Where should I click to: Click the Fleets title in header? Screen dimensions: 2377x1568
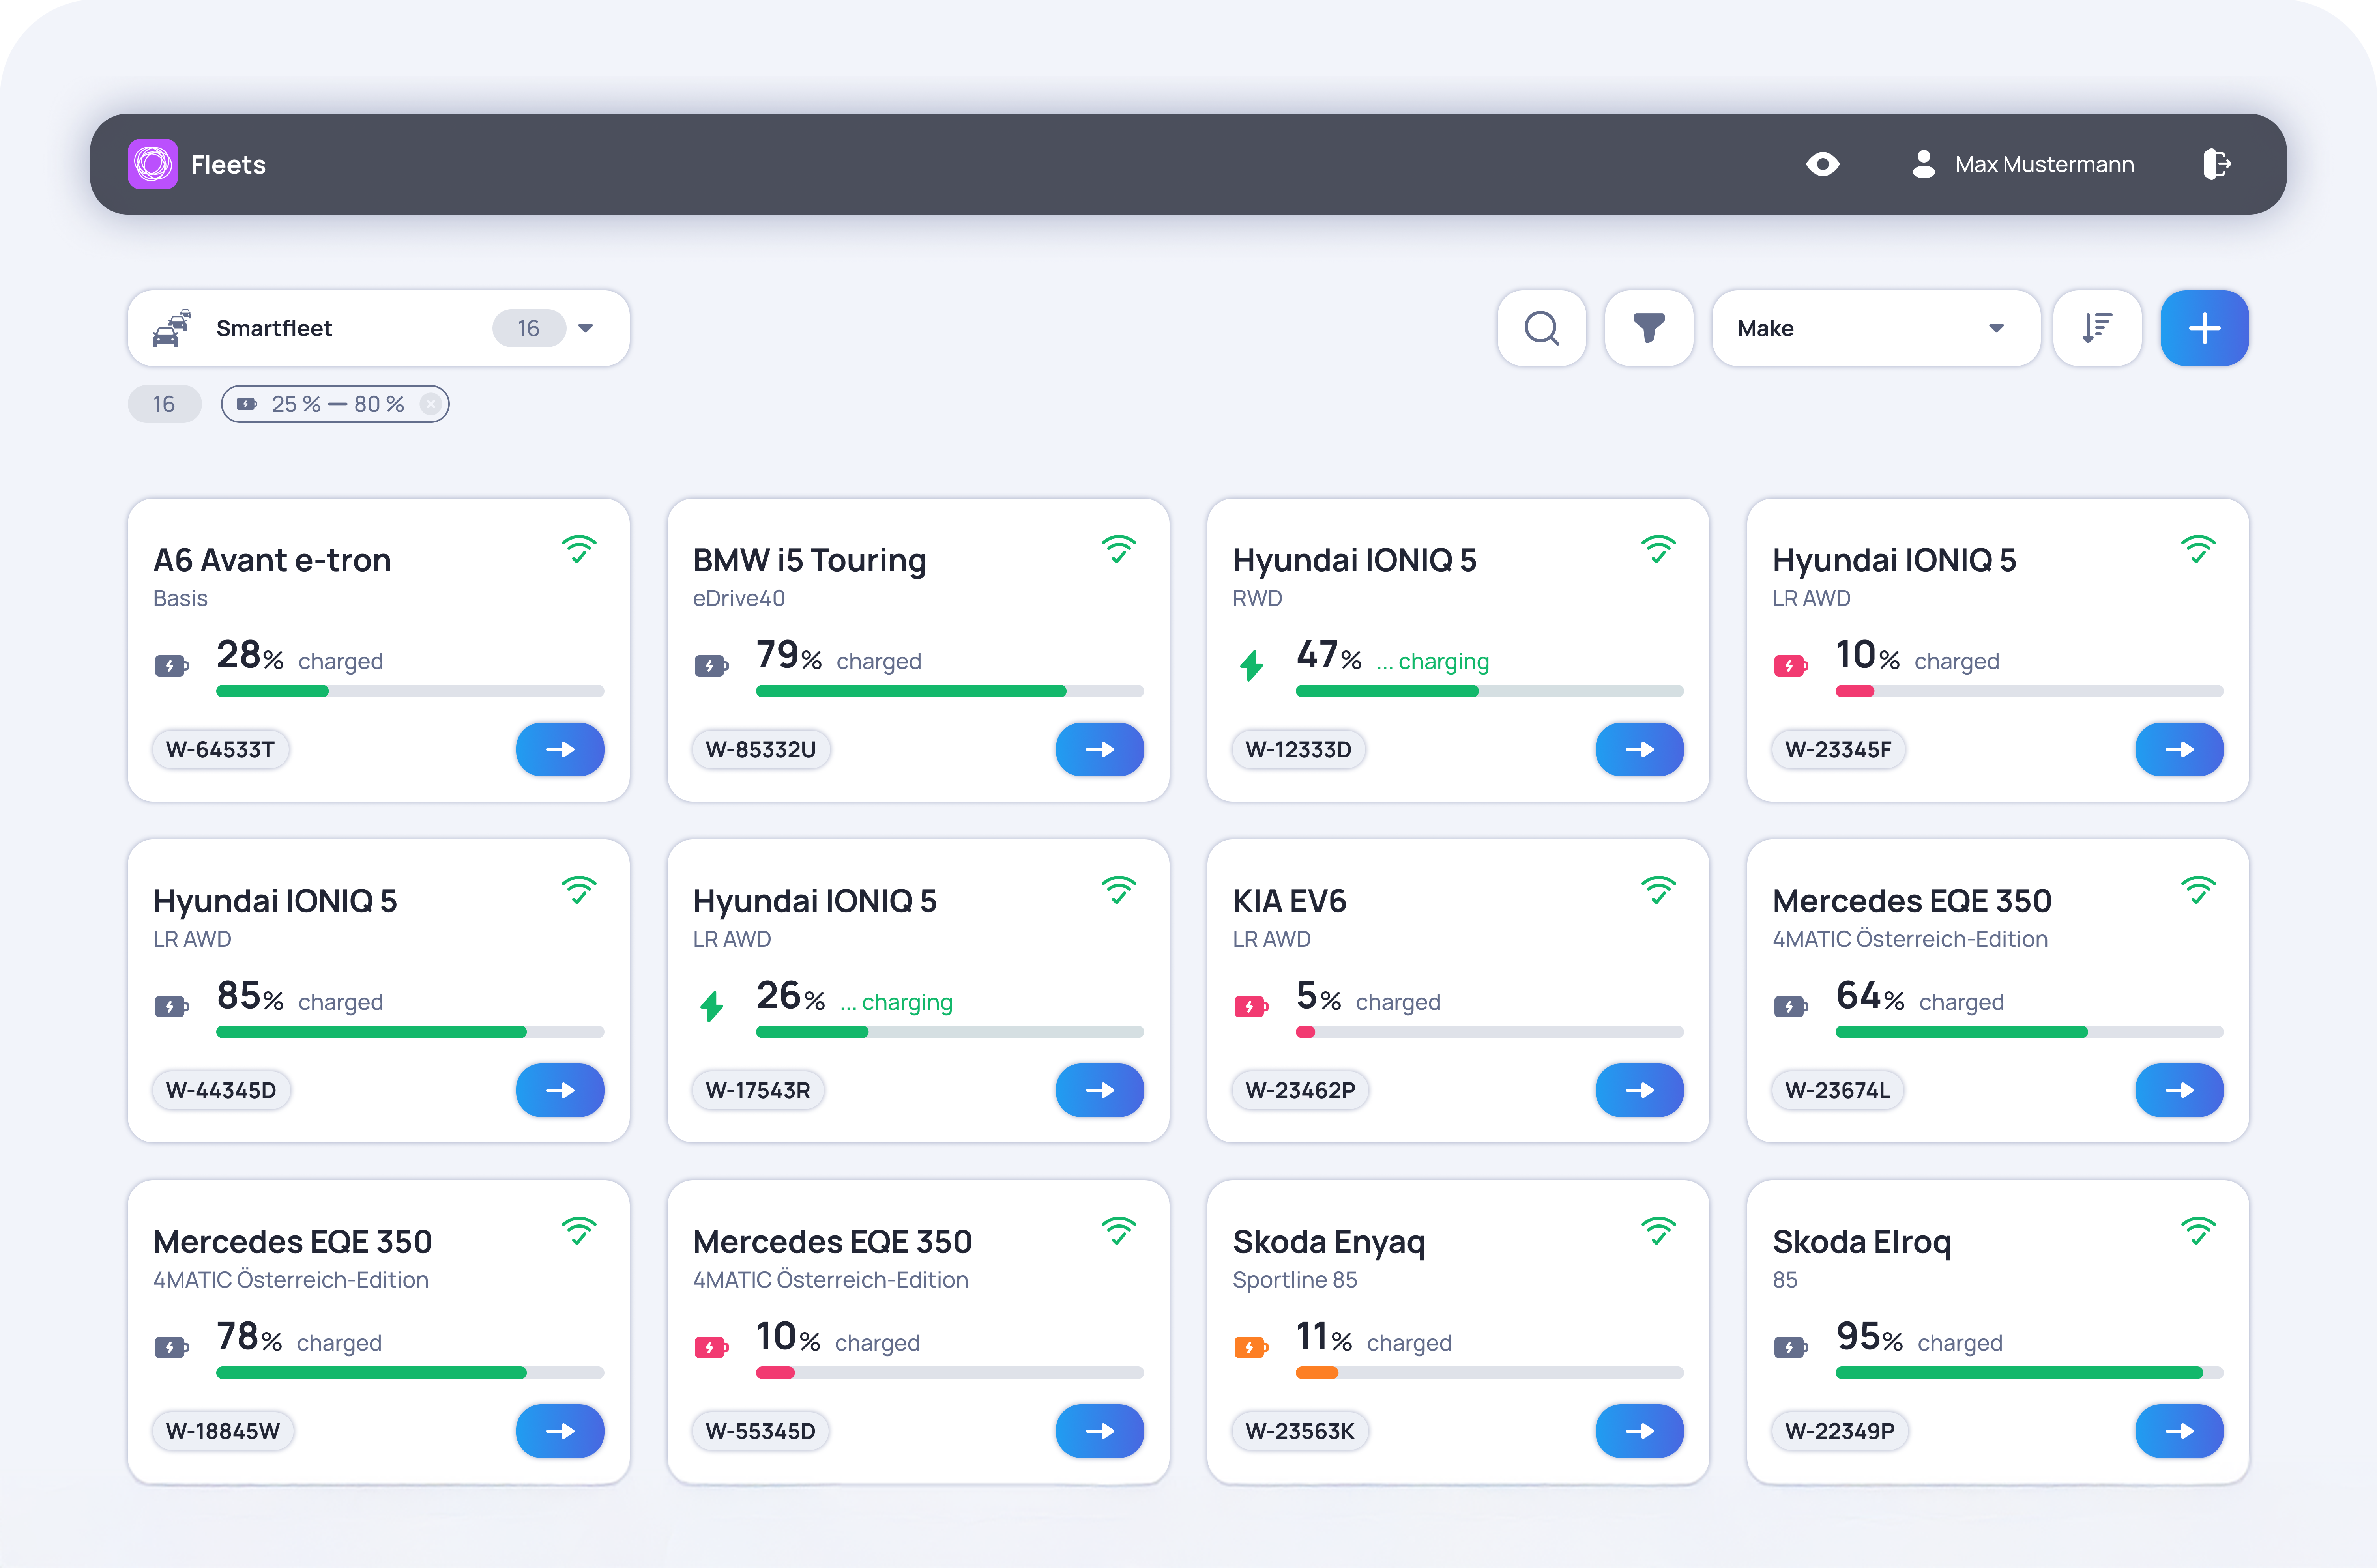(228, 165)
